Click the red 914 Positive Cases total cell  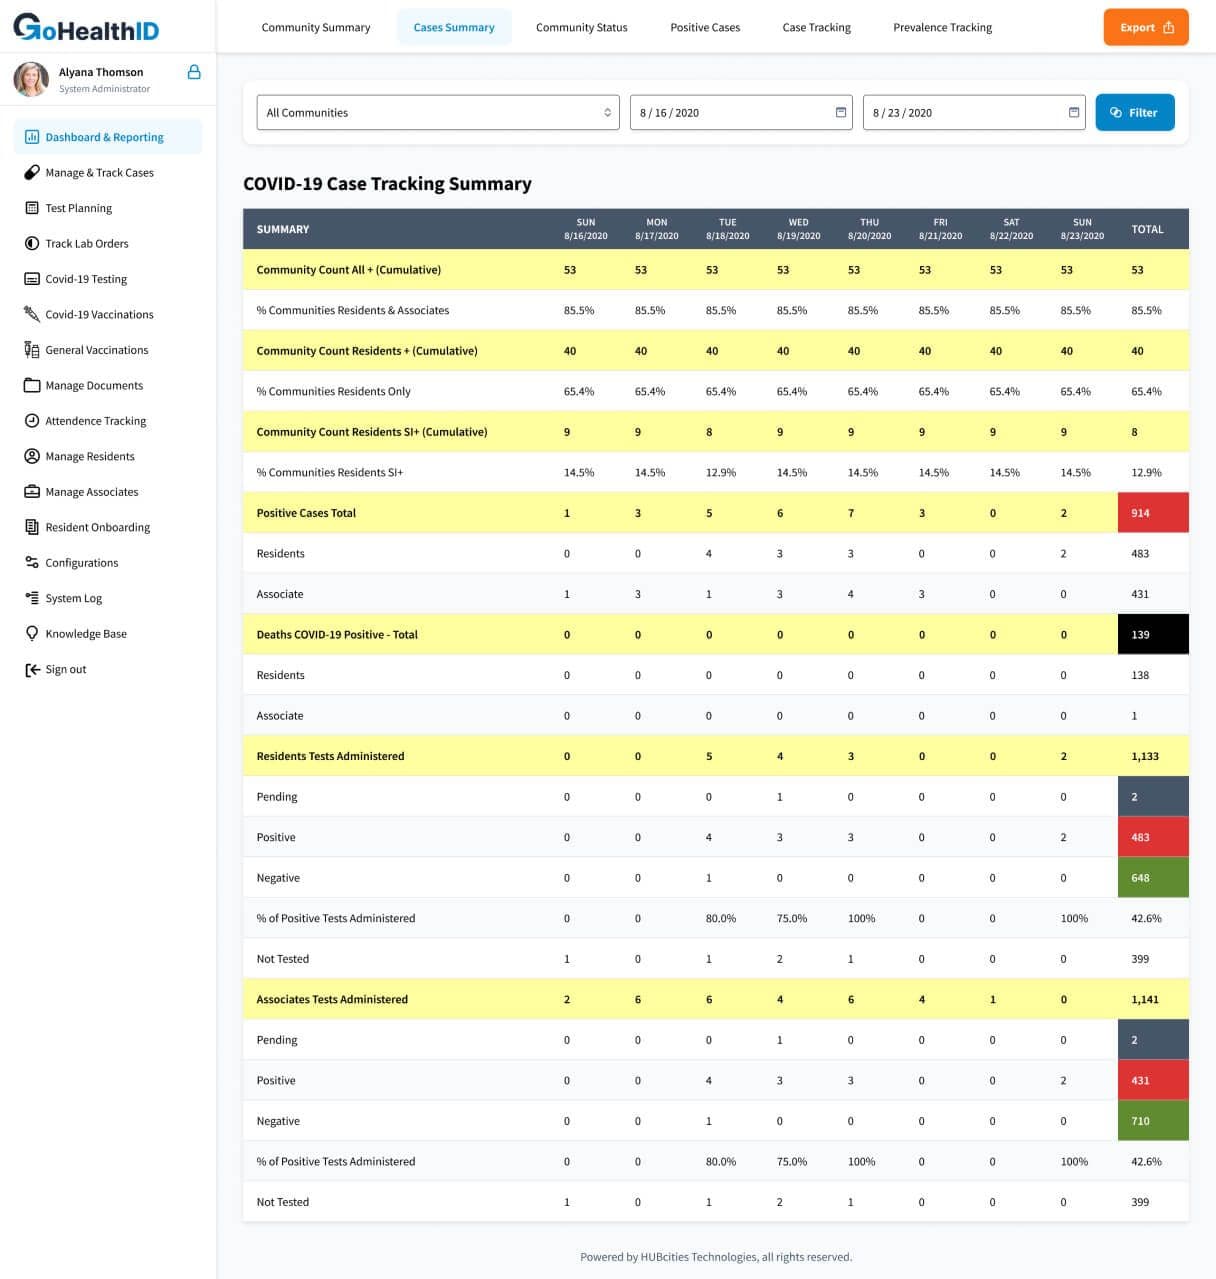point(1153,512)
